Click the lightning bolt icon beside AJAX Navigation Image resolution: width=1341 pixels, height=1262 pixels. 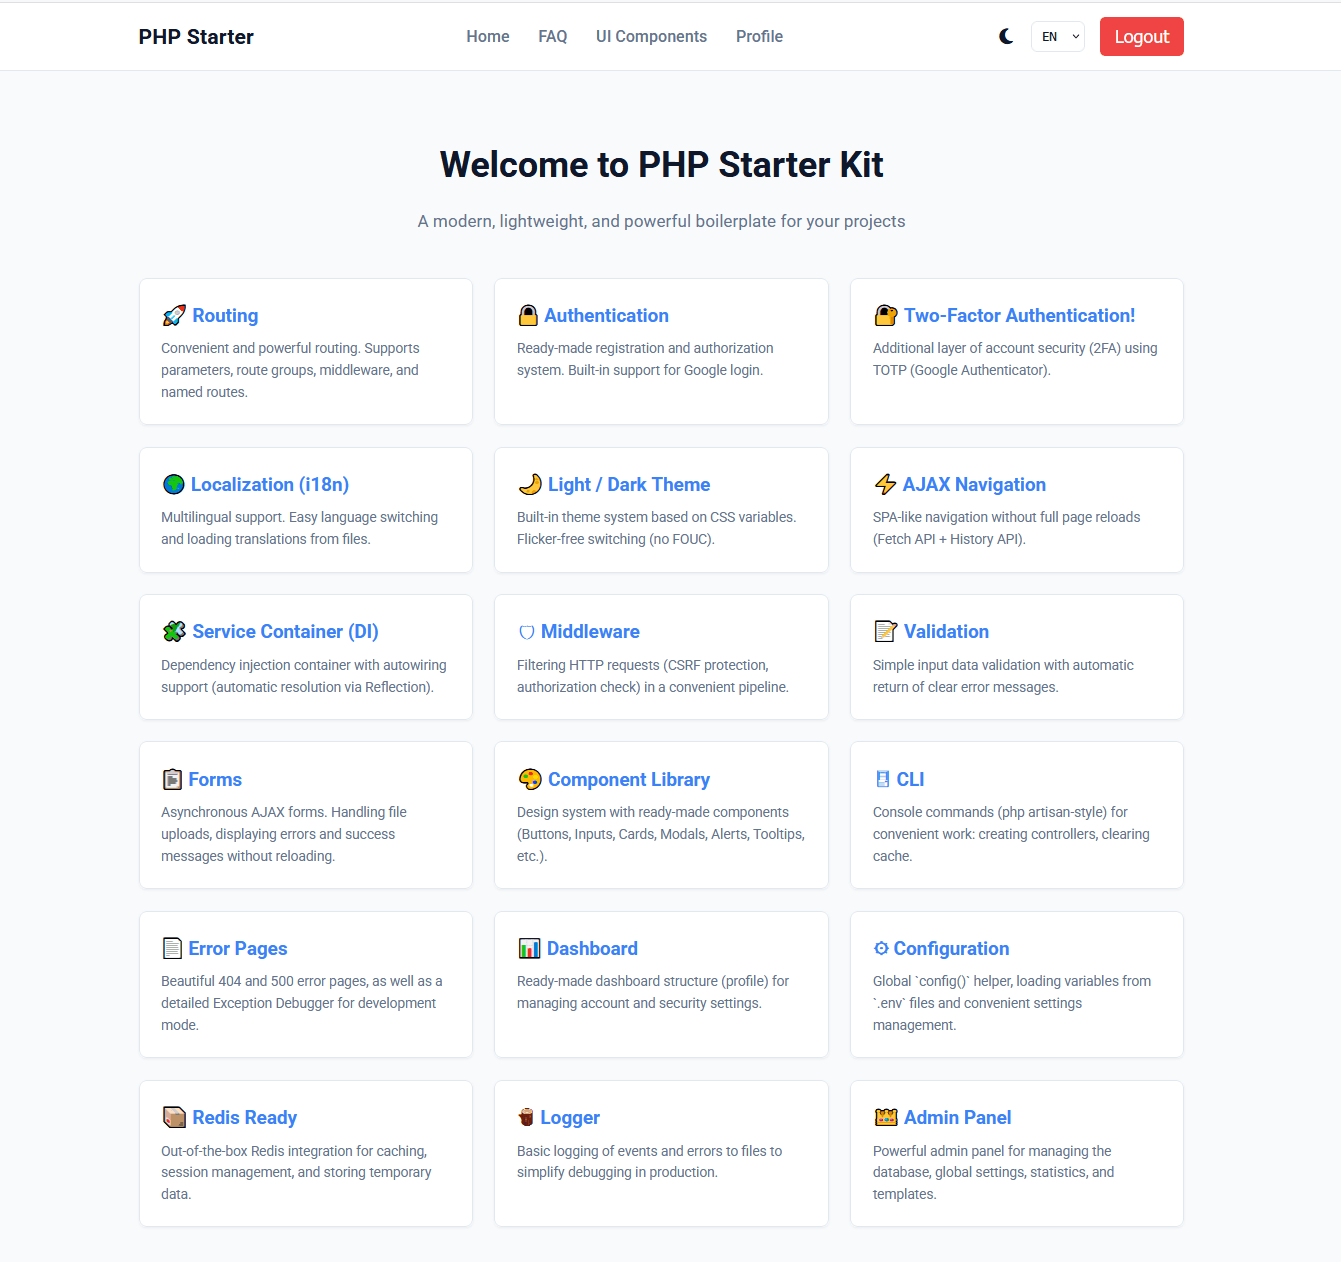tap(885, 485)
